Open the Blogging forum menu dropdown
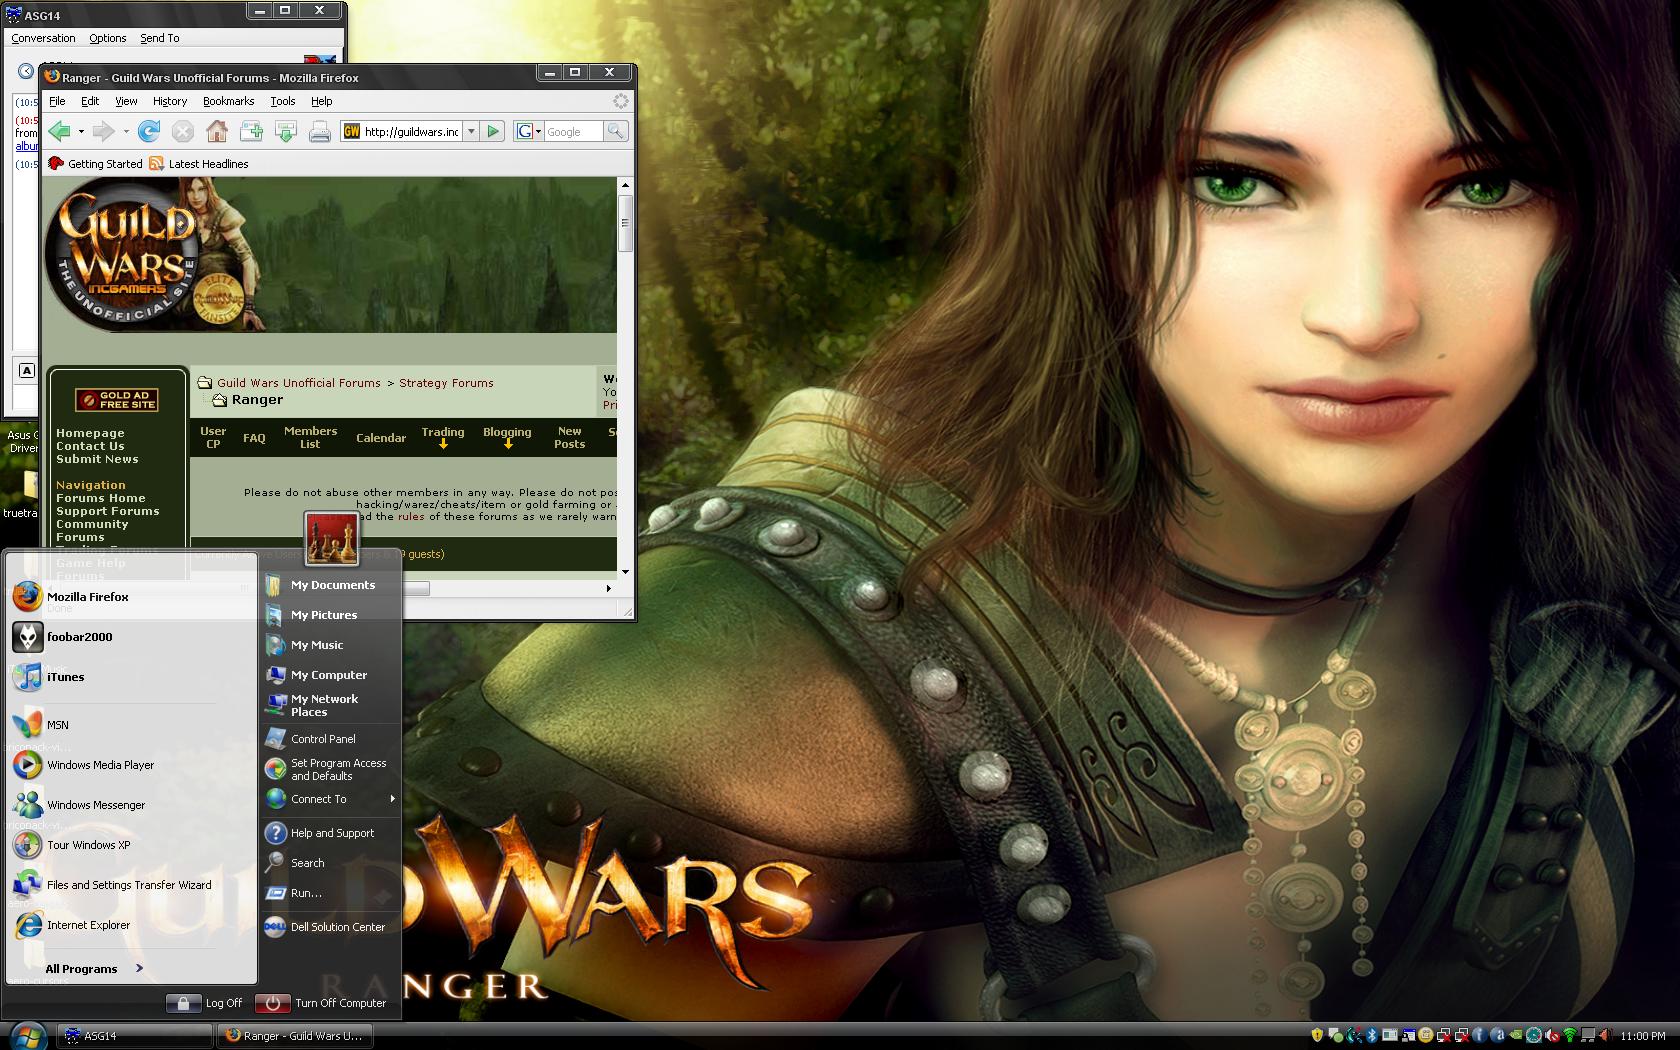The height and width of the screenshot is (1050, 1680). 507,437
